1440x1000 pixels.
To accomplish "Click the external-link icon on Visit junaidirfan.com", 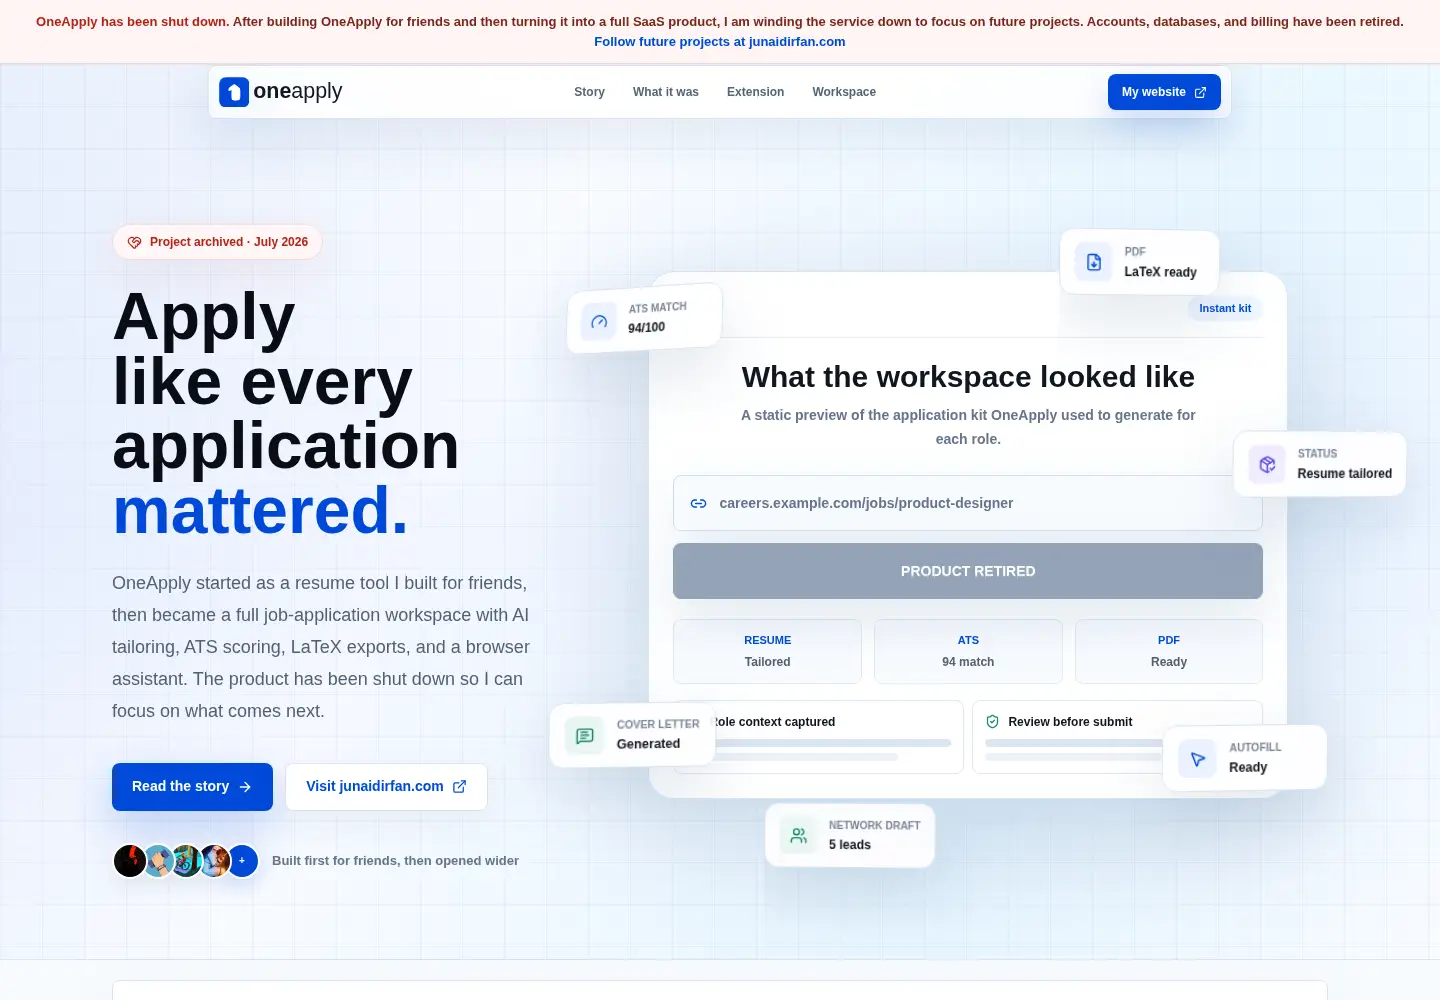I will pos(460,786).
